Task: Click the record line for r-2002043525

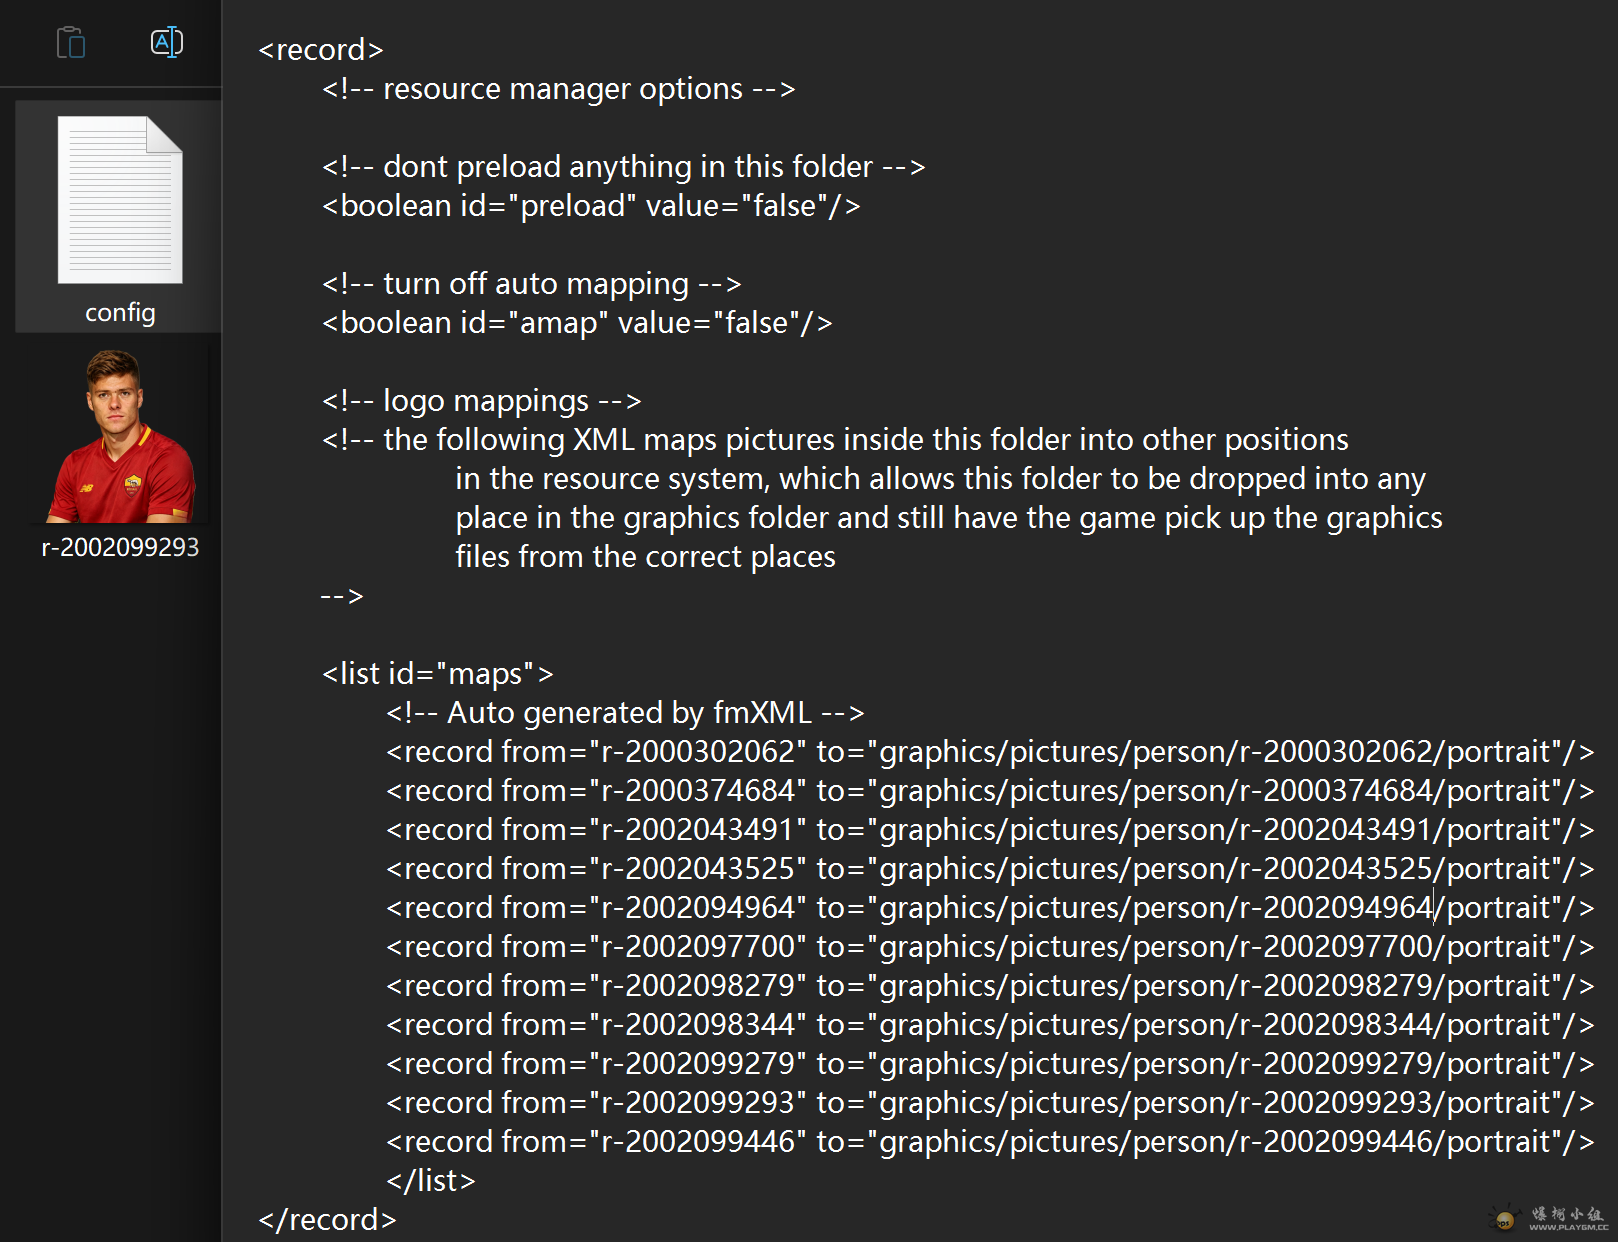Action: tap(990, 868)
